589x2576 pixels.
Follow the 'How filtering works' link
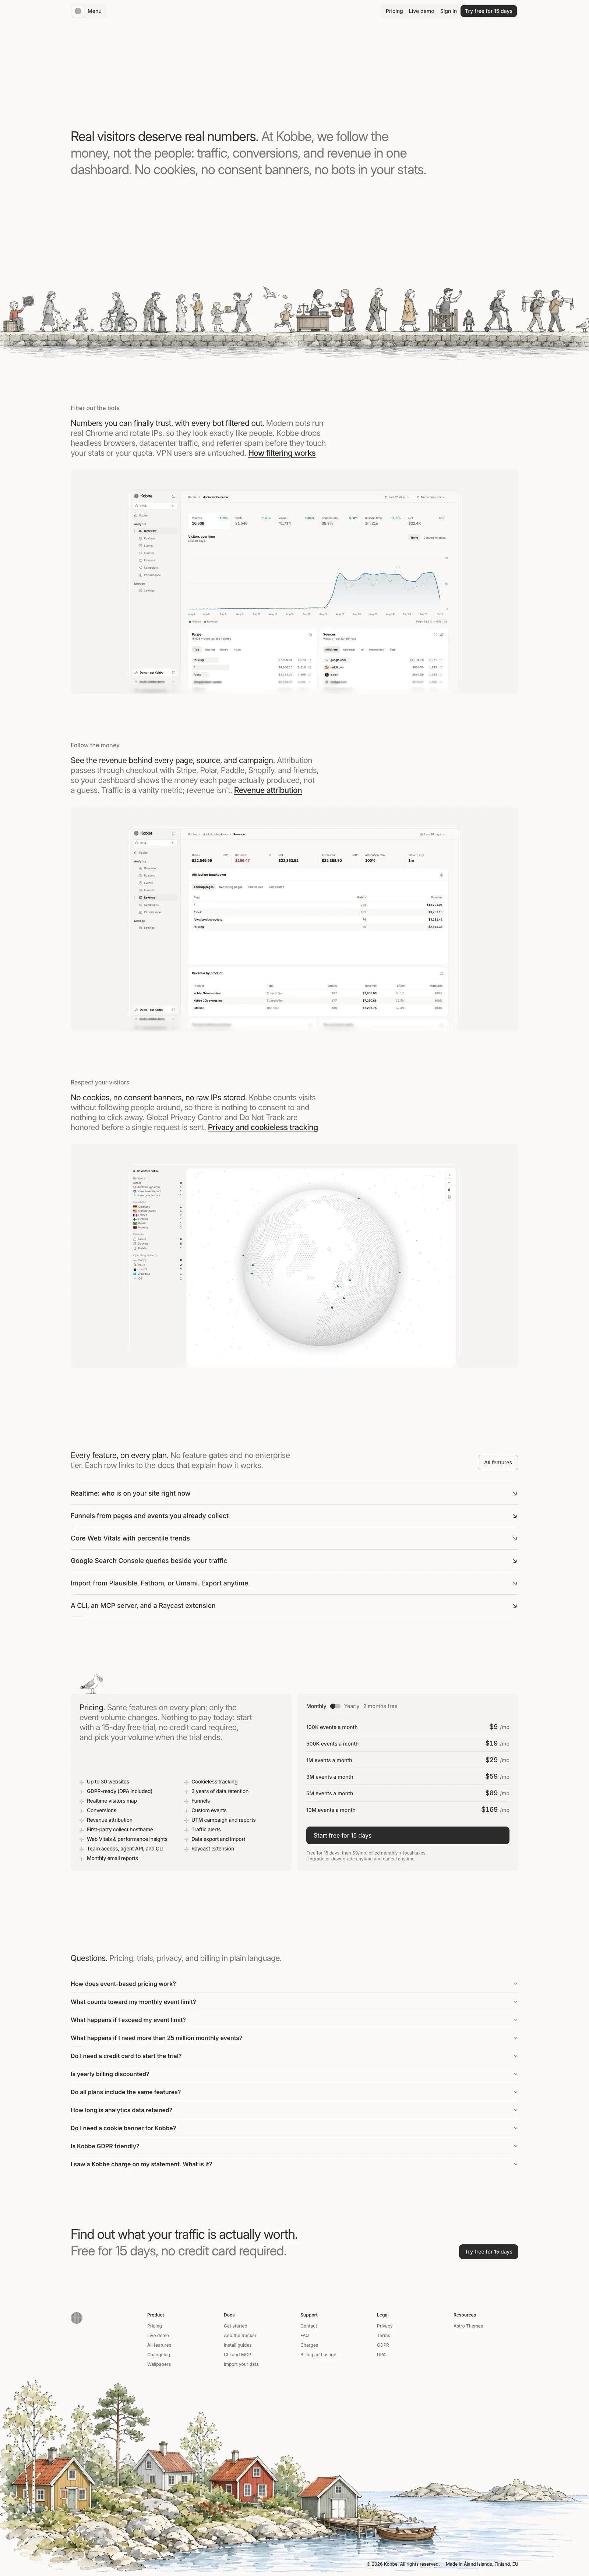click(x=282, y=453)
